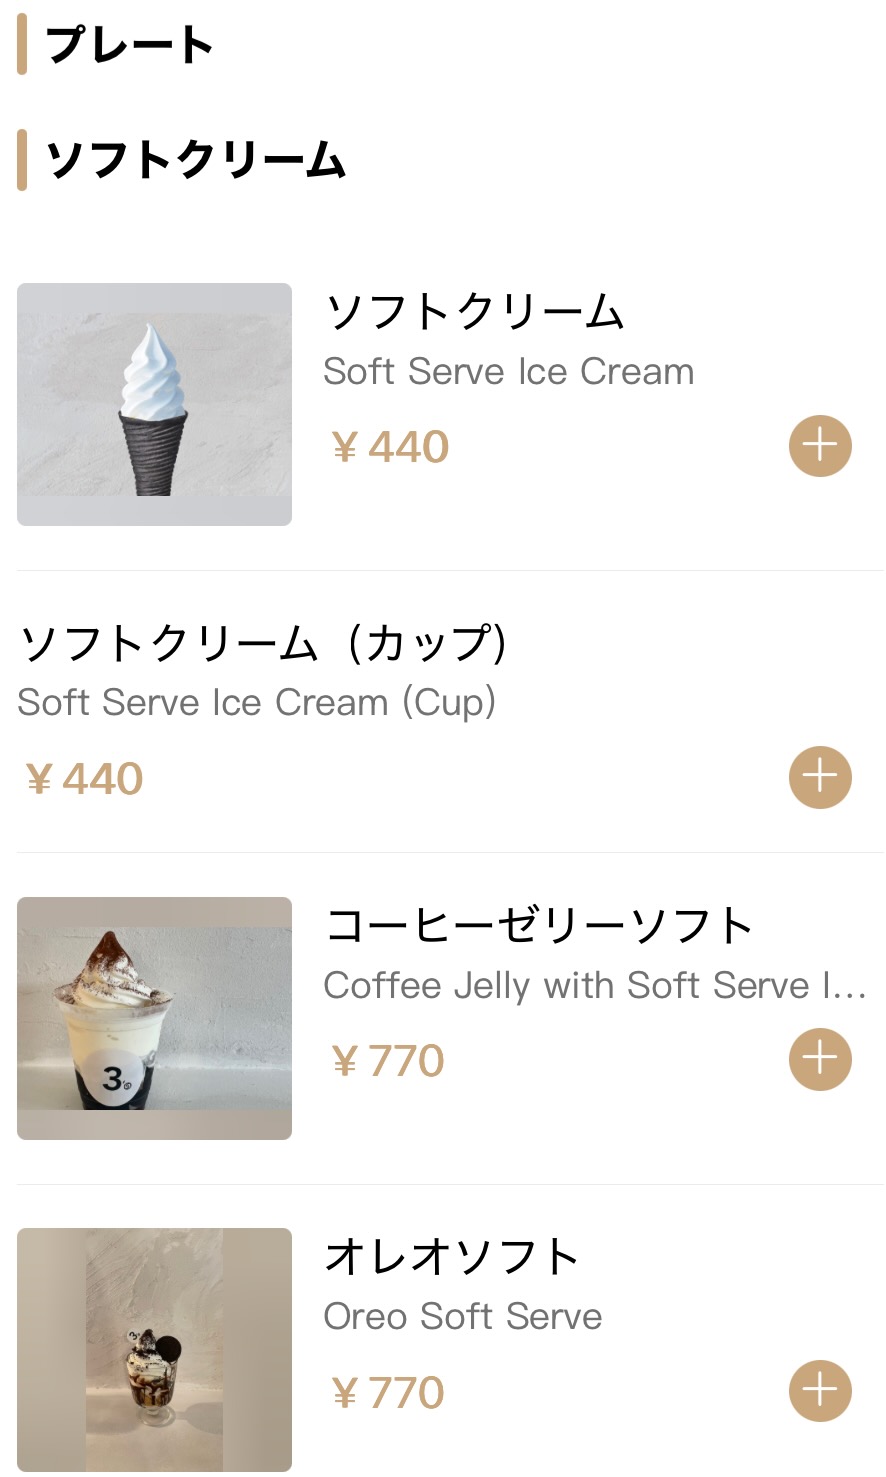Click the truncated Coffee Jelly with Soft Serve description

pyautogui.click(x=594, y=985)
